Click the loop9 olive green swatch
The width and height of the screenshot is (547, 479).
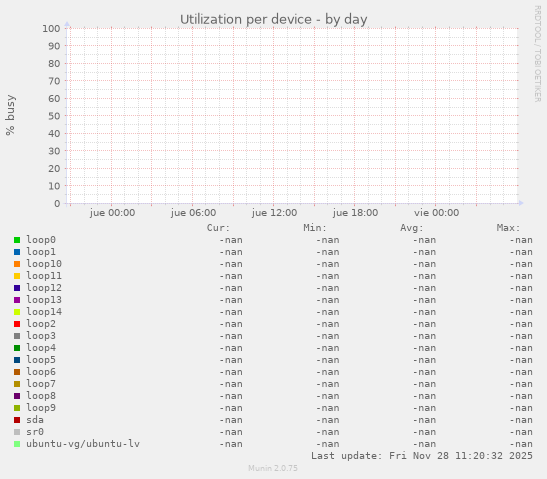coord(17,408)
